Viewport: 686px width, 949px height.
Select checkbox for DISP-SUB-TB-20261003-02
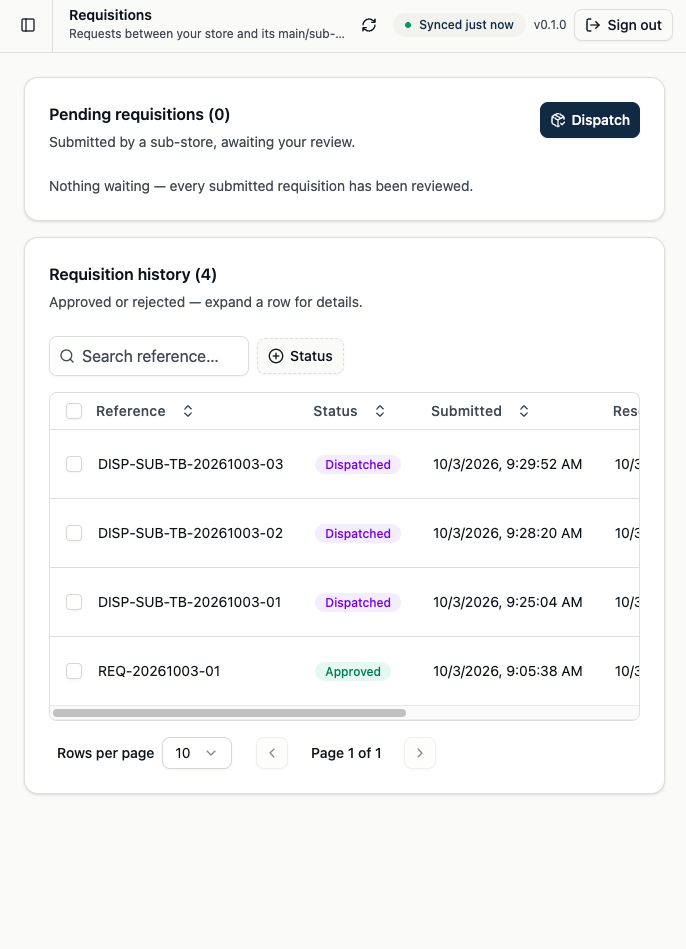pos(74,533)
